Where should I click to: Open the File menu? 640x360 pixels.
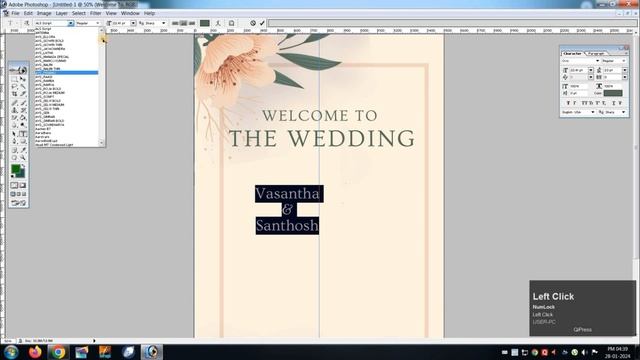15,13
